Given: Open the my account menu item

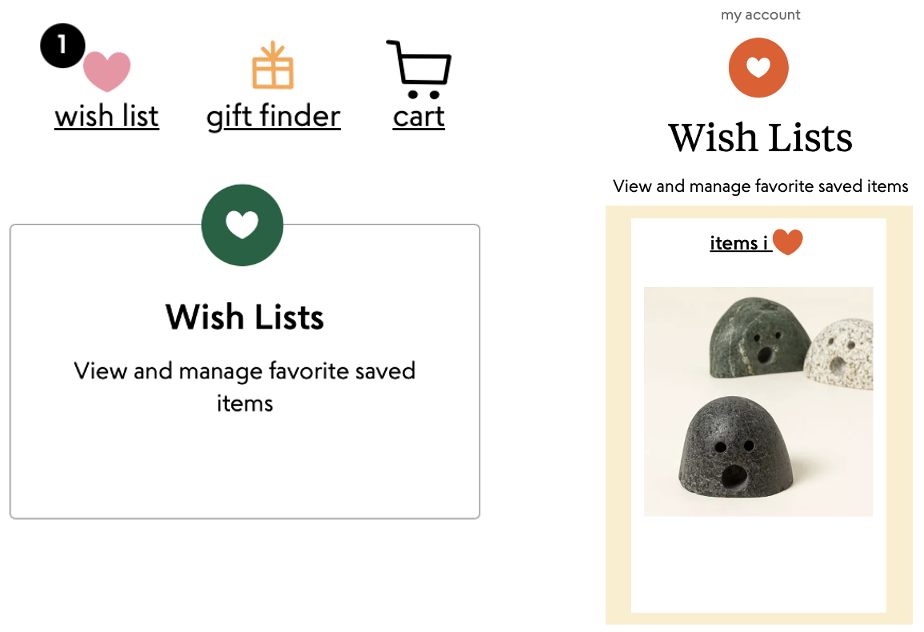Looking at the screenshot, I should (x=760, y=14).
